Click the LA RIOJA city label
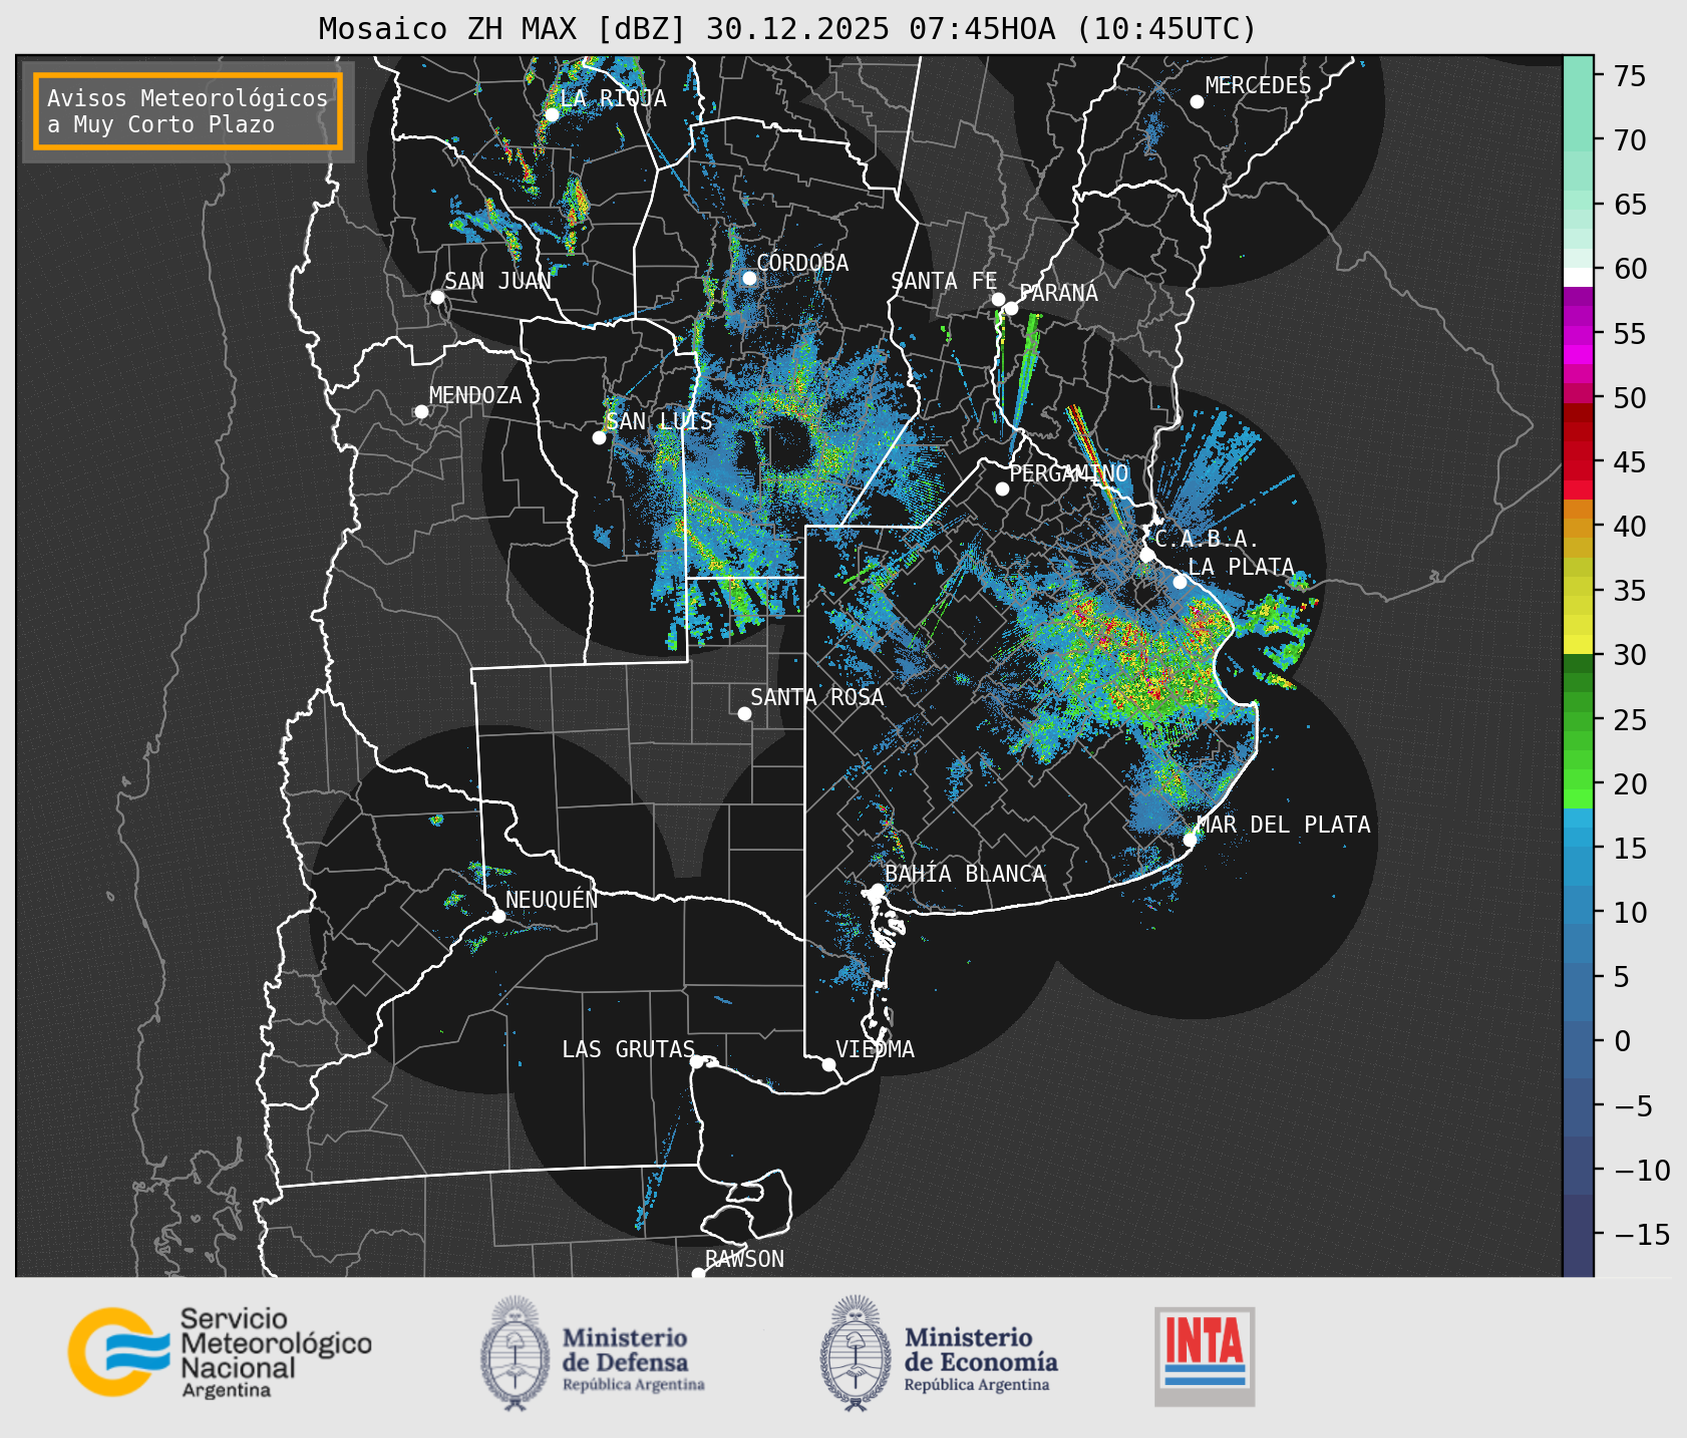Image resolution: width=1687 pixels, height=1438 pixels. 612,98
